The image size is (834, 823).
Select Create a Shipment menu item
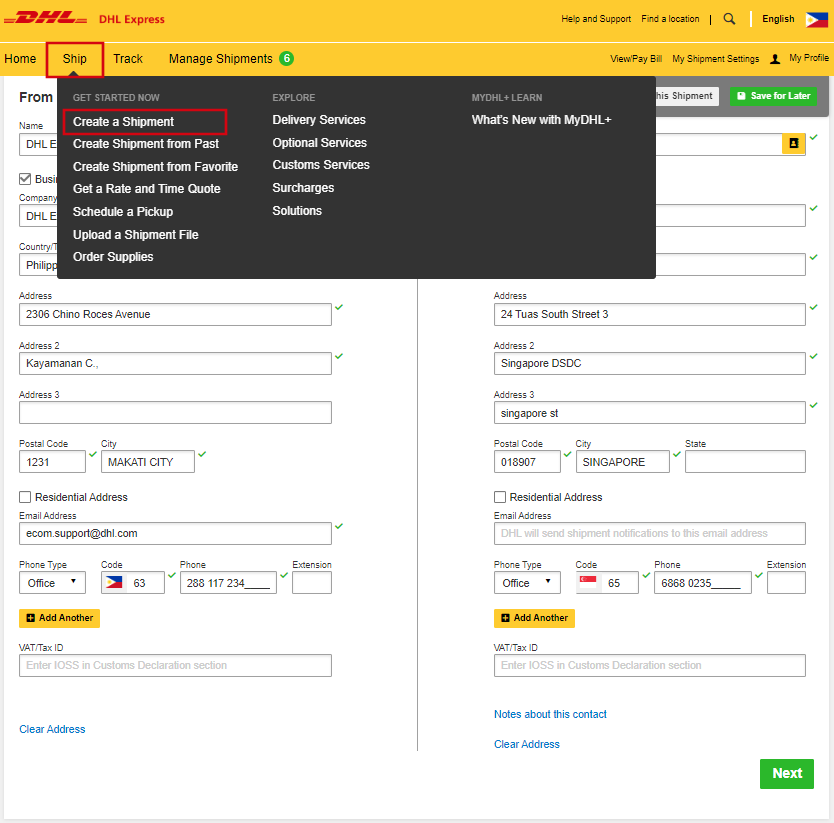123,121
